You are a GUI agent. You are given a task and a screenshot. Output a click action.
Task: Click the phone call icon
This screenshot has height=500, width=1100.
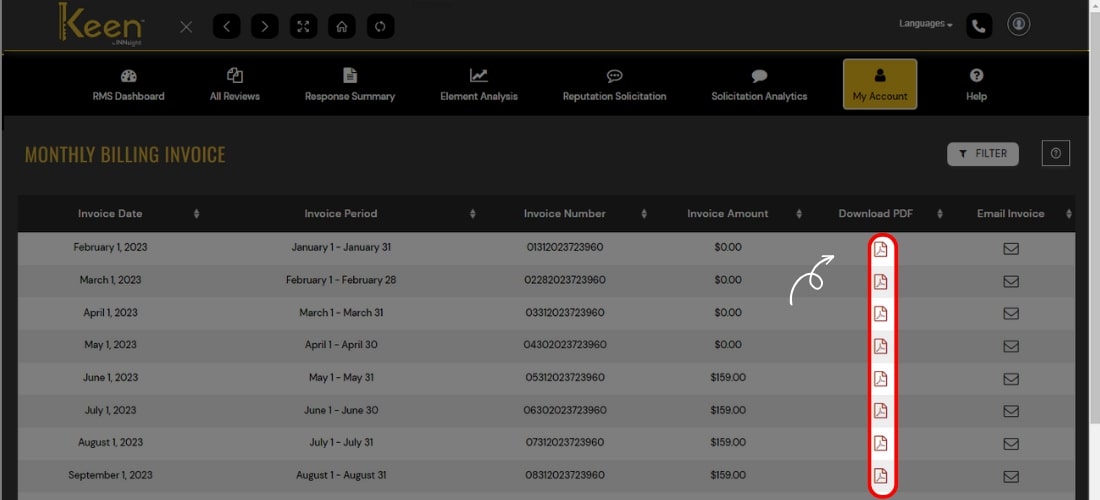coord(979,26)
